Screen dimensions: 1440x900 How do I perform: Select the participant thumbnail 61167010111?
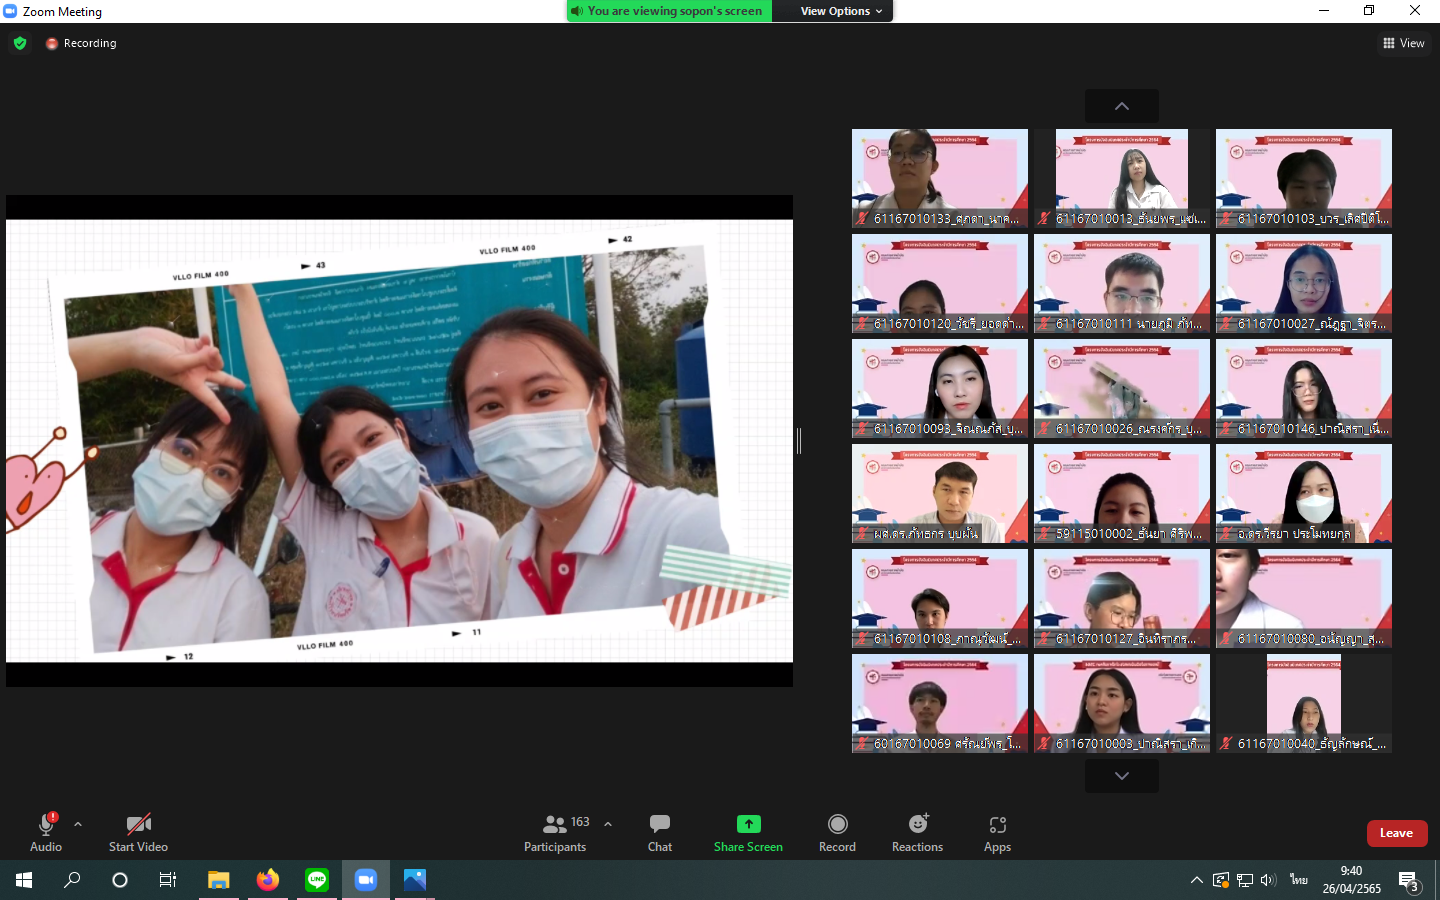coord(1121,283)
